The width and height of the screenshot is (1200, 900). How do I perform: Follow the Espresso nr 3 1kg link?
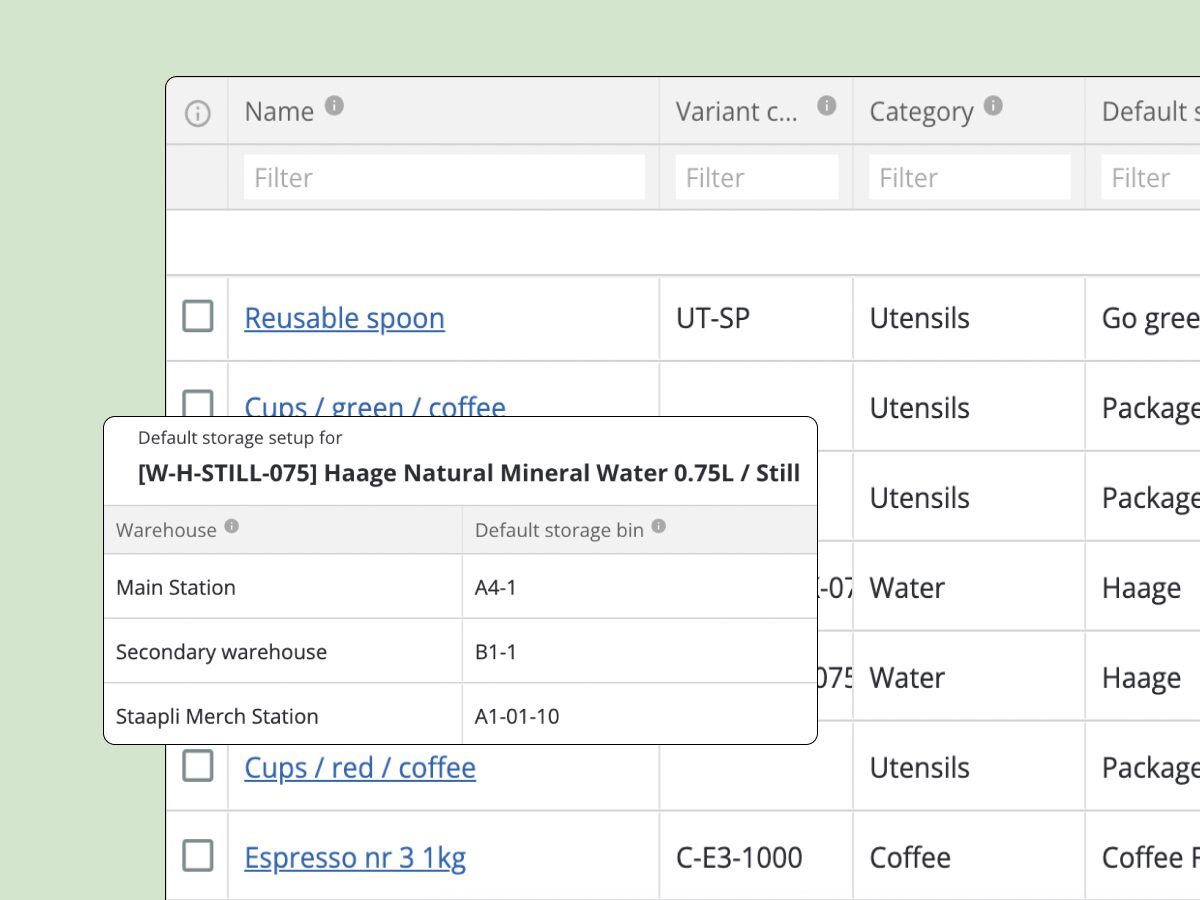pyautogui.click(x=355, y=857)
